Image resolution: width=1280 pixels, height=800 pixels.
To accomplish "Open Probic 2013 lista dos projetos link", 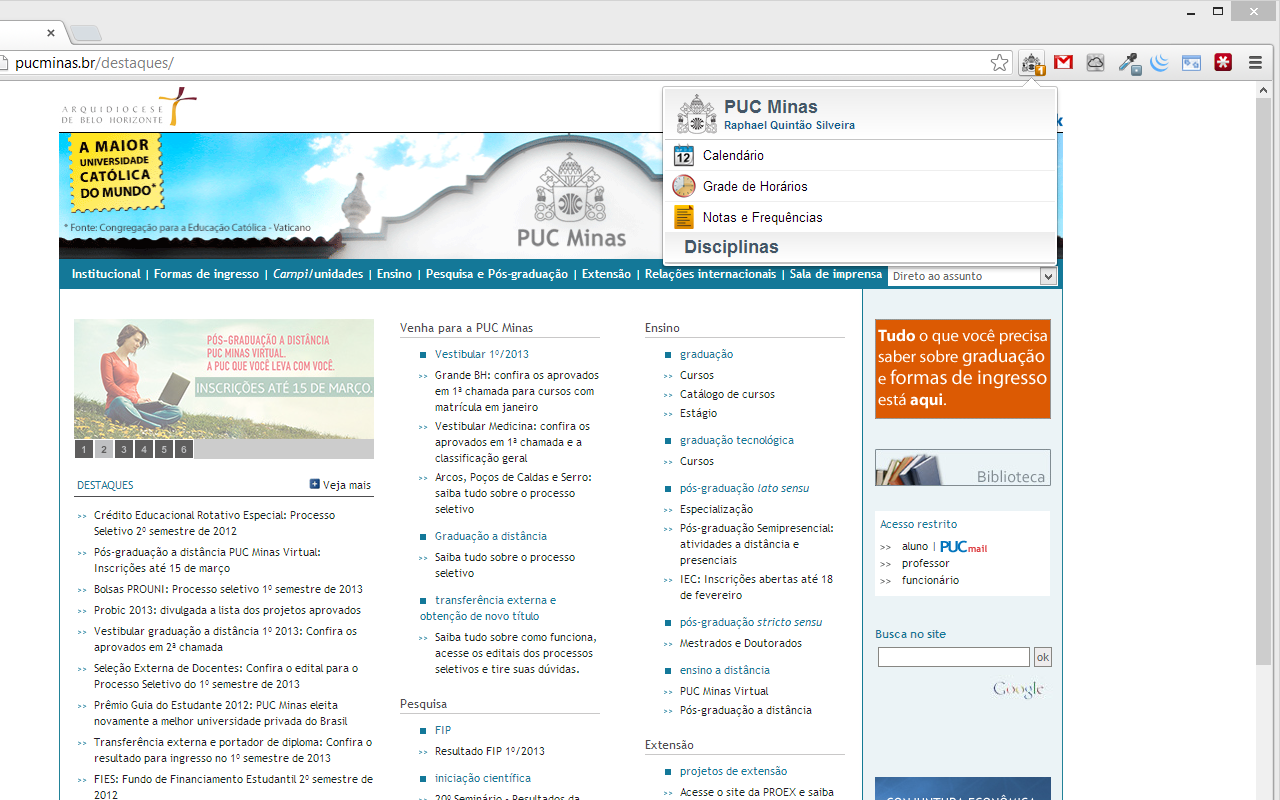I will [227, 610].
